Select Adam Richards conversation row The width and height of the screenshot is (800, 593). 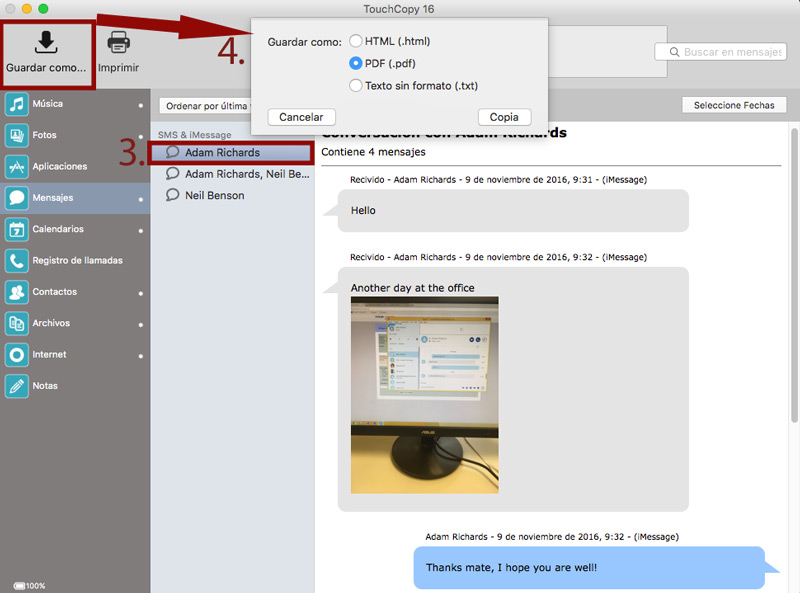coord(231,153)
